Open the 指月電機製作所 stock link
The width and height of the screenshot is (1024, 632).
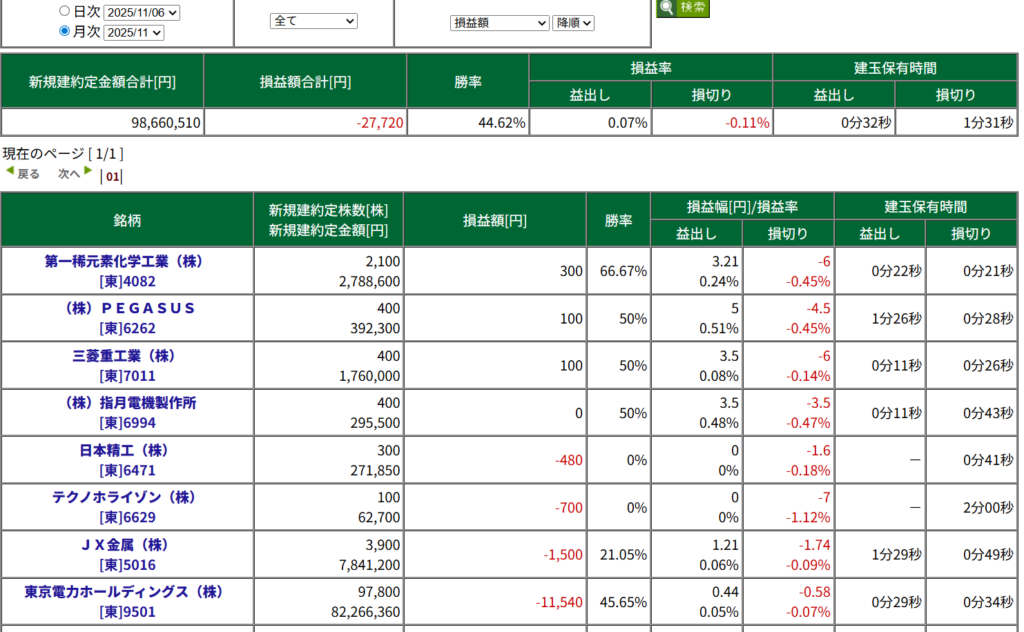tap(127, 403)
